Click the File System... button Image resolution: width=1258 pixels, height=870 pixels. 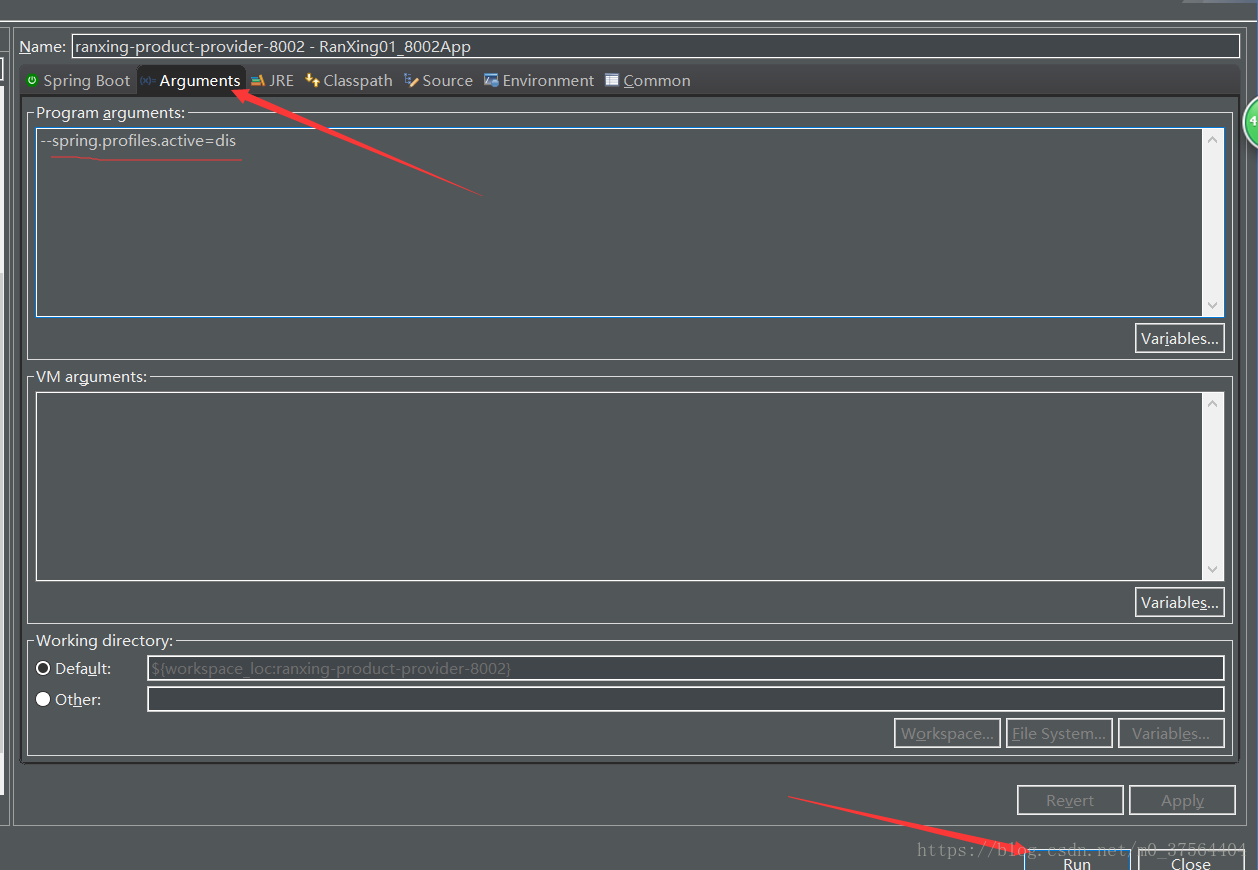[x=1059, y=733]
